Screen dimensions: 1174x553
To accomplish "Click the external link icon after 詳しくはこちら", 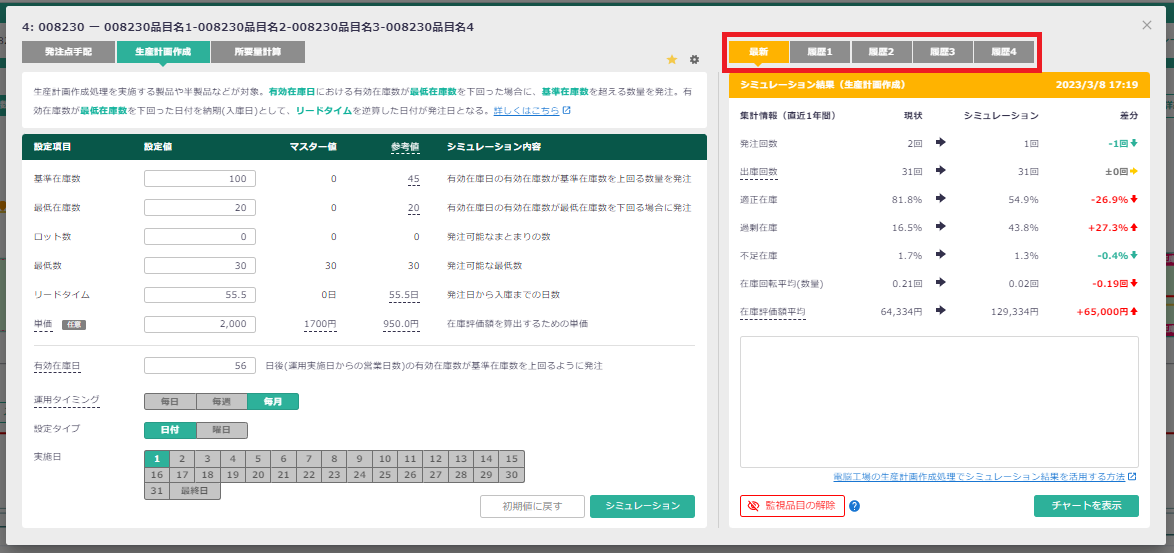I will 567,111.
